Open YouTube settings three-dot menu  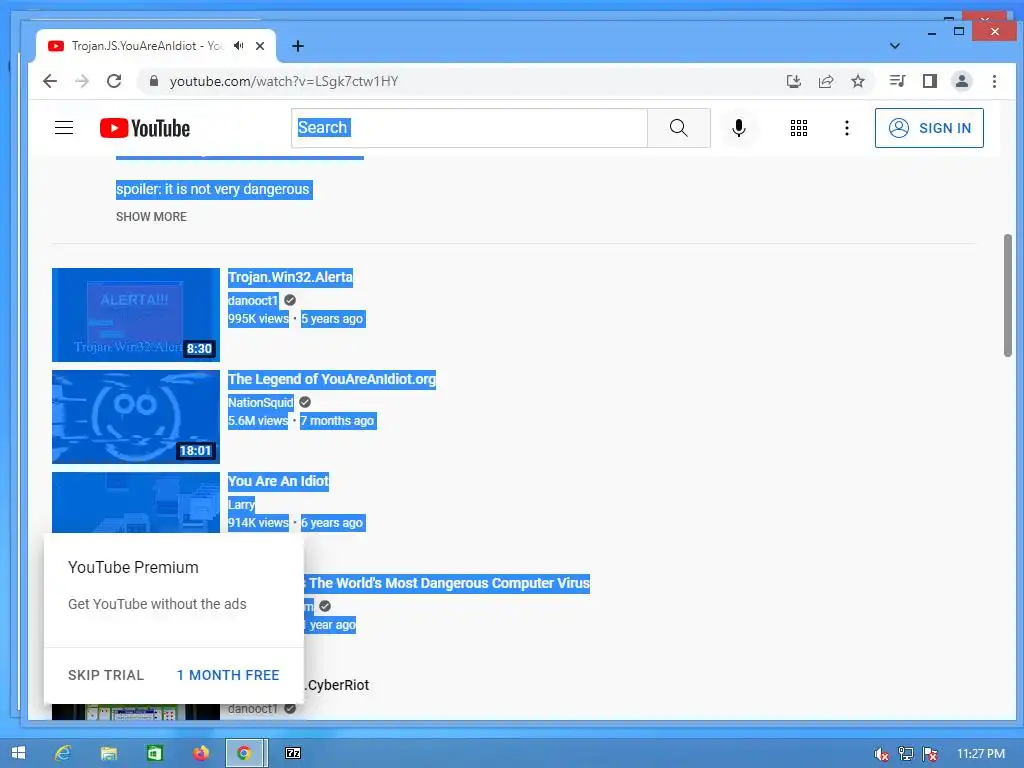click(847, 128)
